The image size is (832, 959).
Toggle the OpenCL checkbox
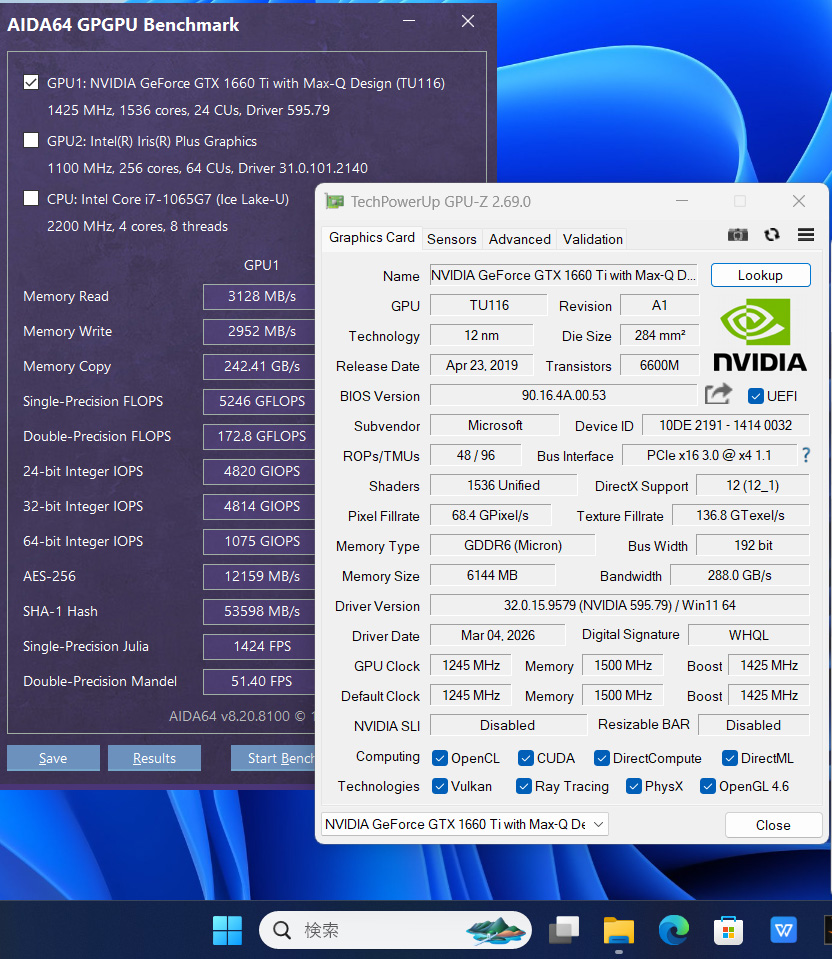440,758
